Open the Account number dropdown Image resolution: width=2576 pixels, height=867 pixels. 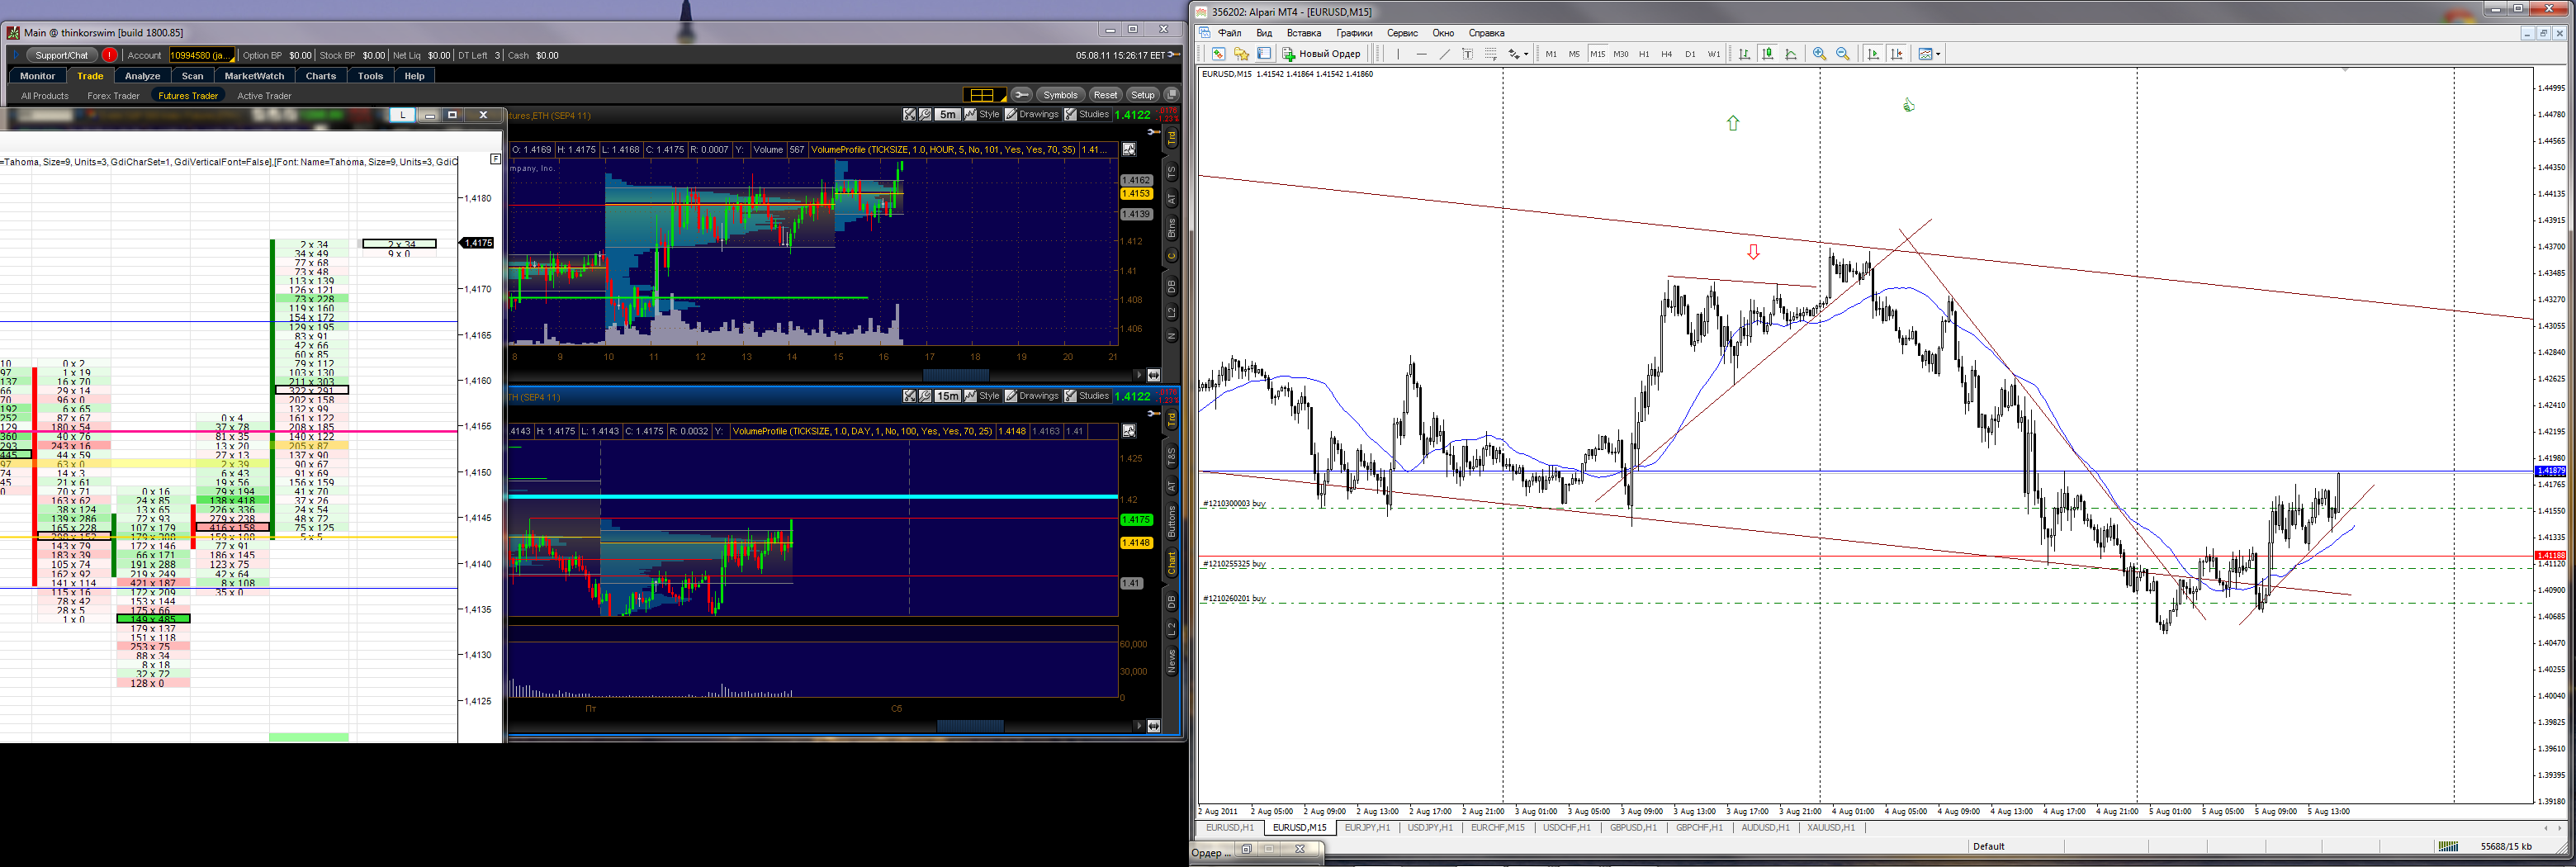click(202, 55)
